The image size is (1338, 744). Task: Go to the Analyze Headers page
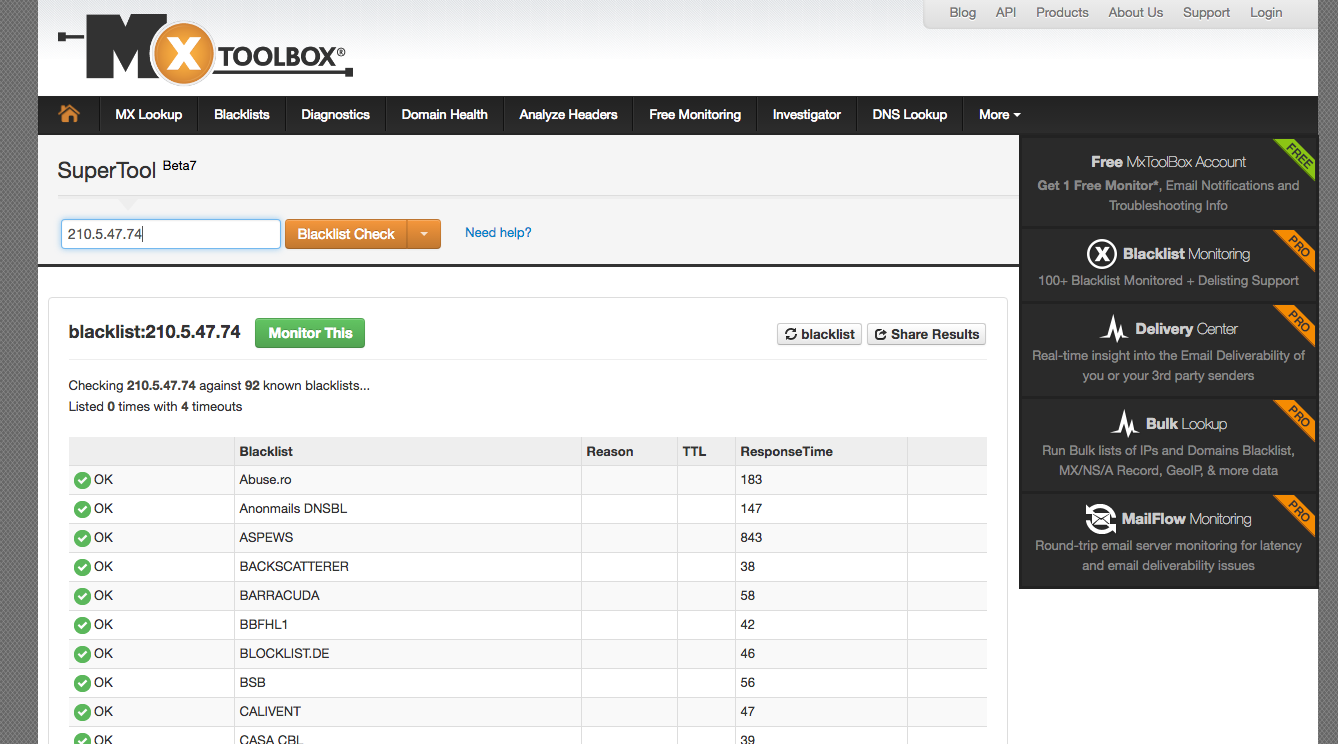pos(568,115)
